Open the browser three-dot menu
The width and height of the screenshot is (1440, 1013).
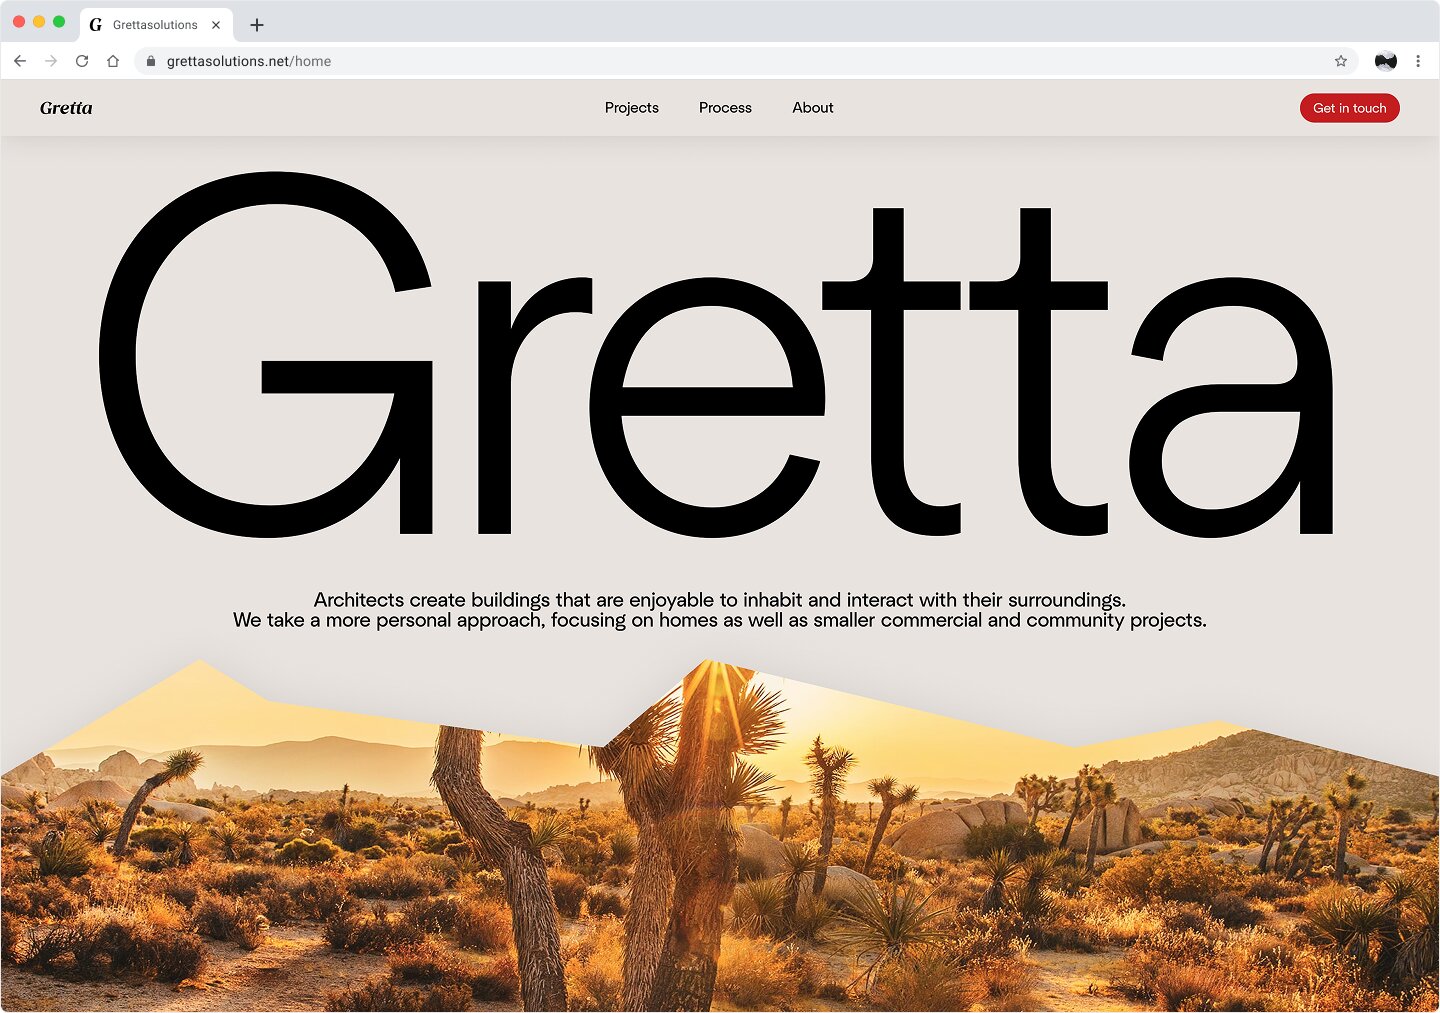click(x=1418, y=61)
